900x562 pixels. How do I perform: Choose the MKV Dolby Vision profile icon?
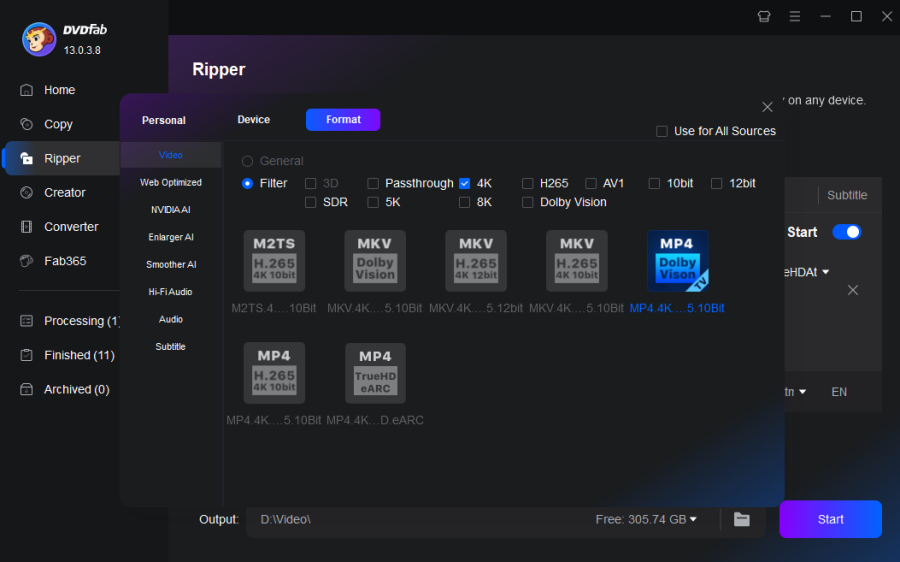[375, 261]
